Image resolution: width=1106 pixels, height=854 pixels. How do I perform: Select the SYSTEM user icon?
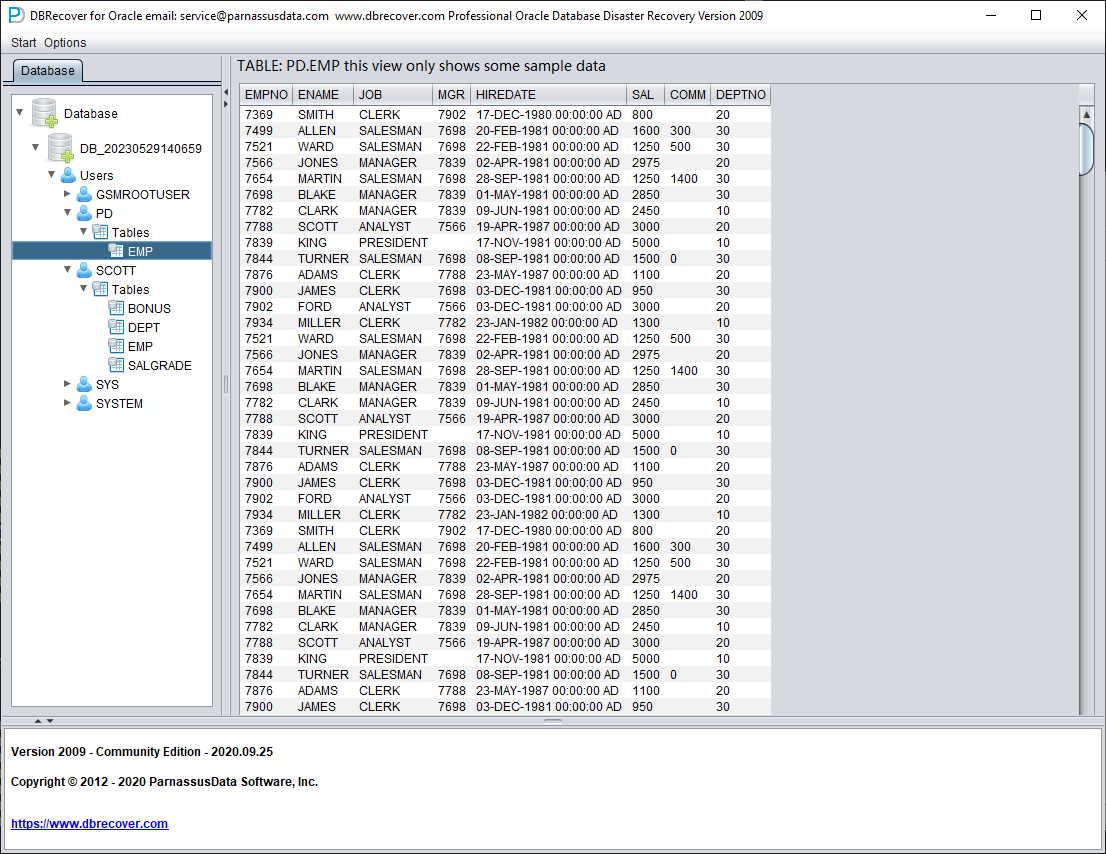(85, 403)
